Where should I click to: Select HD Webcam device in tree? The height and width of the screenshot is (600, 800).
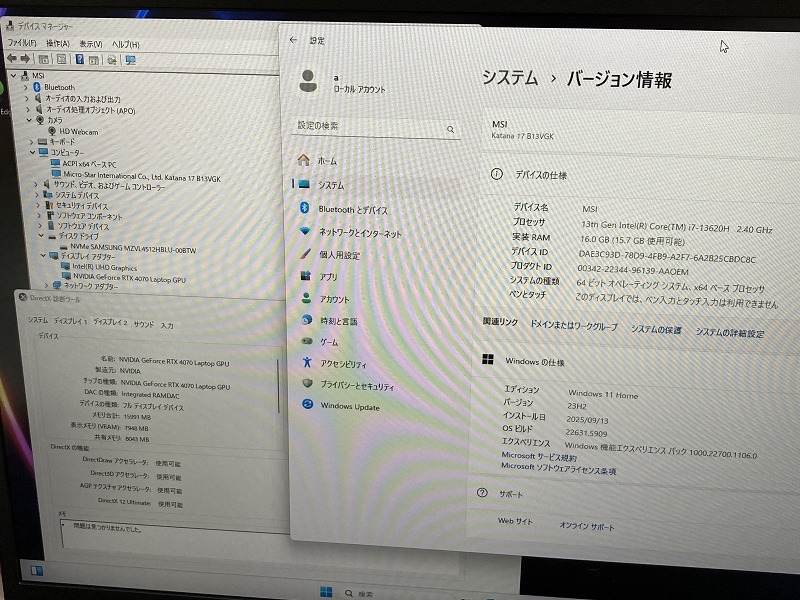pos(79,132)
